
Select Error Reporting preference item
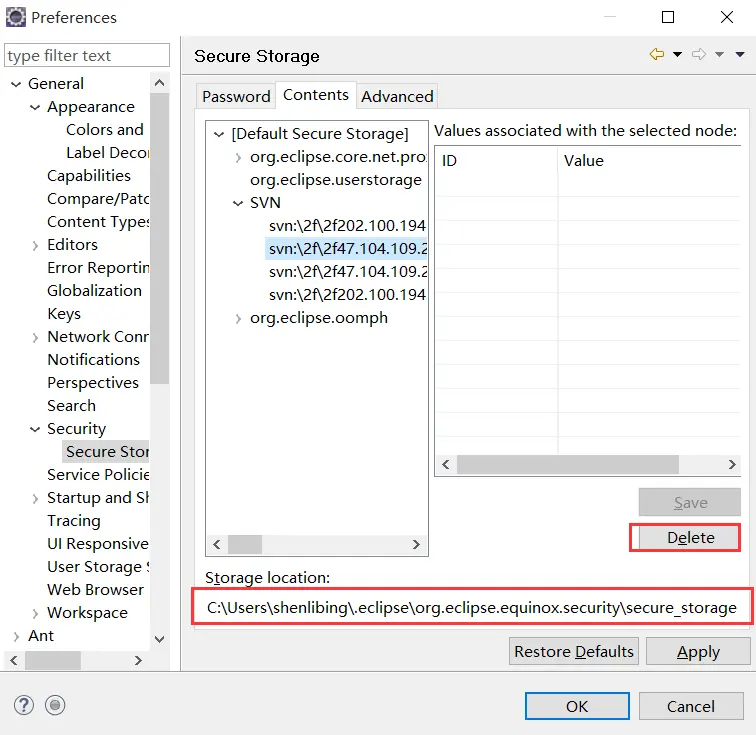(x=98, y=268)
